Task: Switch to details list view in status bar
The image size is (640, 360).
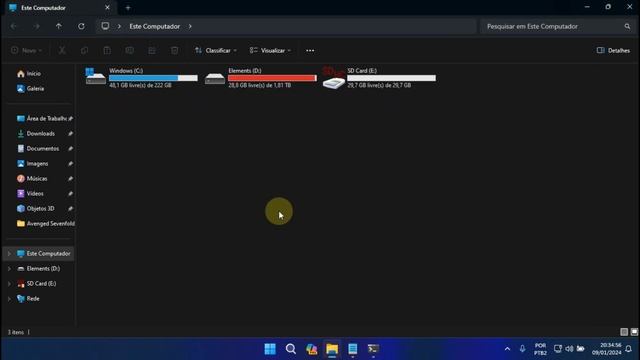Action: pyautogui.click(x=624, y=332)
